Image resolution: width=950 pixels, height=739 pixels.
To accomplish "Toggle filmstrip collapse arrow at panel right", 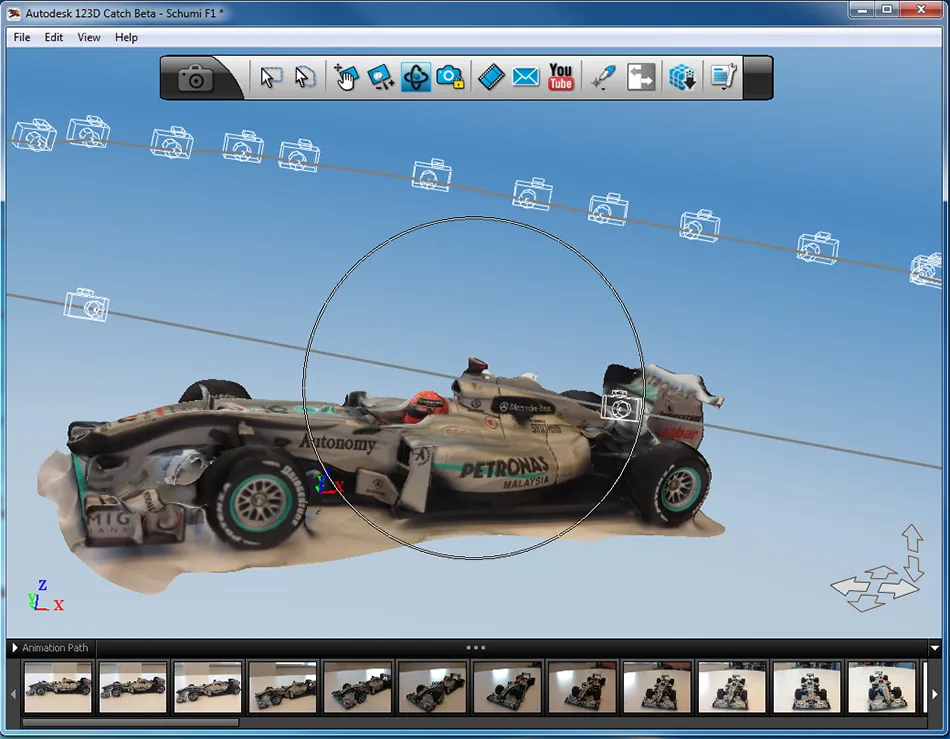I will [934, 648].
